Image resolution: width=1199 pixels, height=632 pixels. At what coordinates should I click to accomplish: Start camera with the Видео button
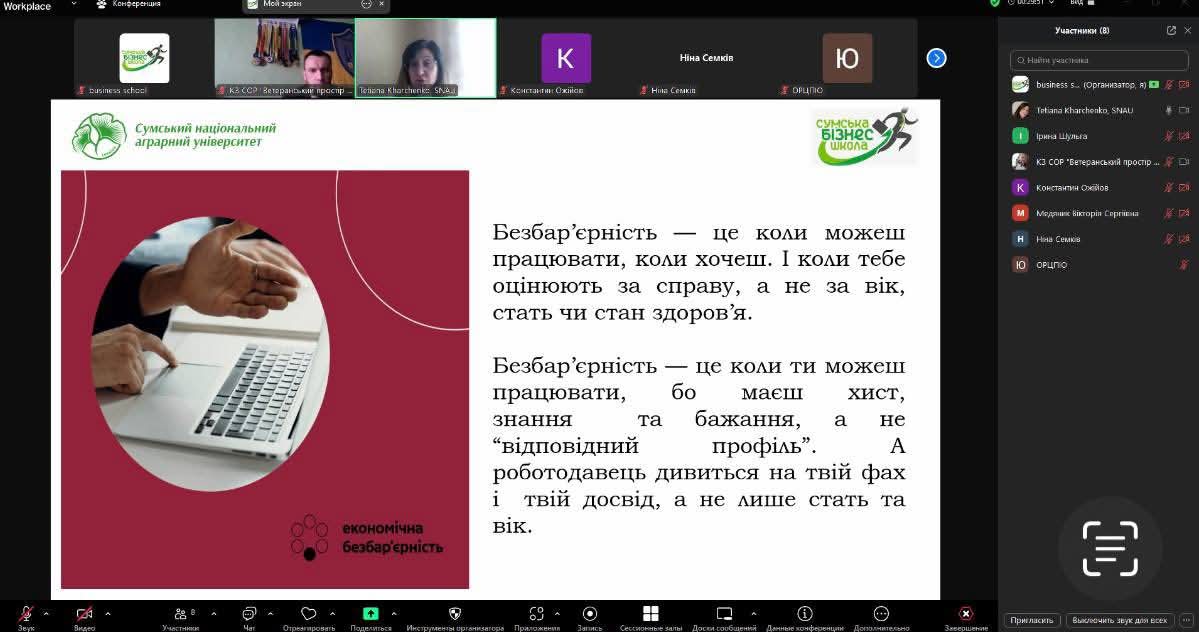84,616
